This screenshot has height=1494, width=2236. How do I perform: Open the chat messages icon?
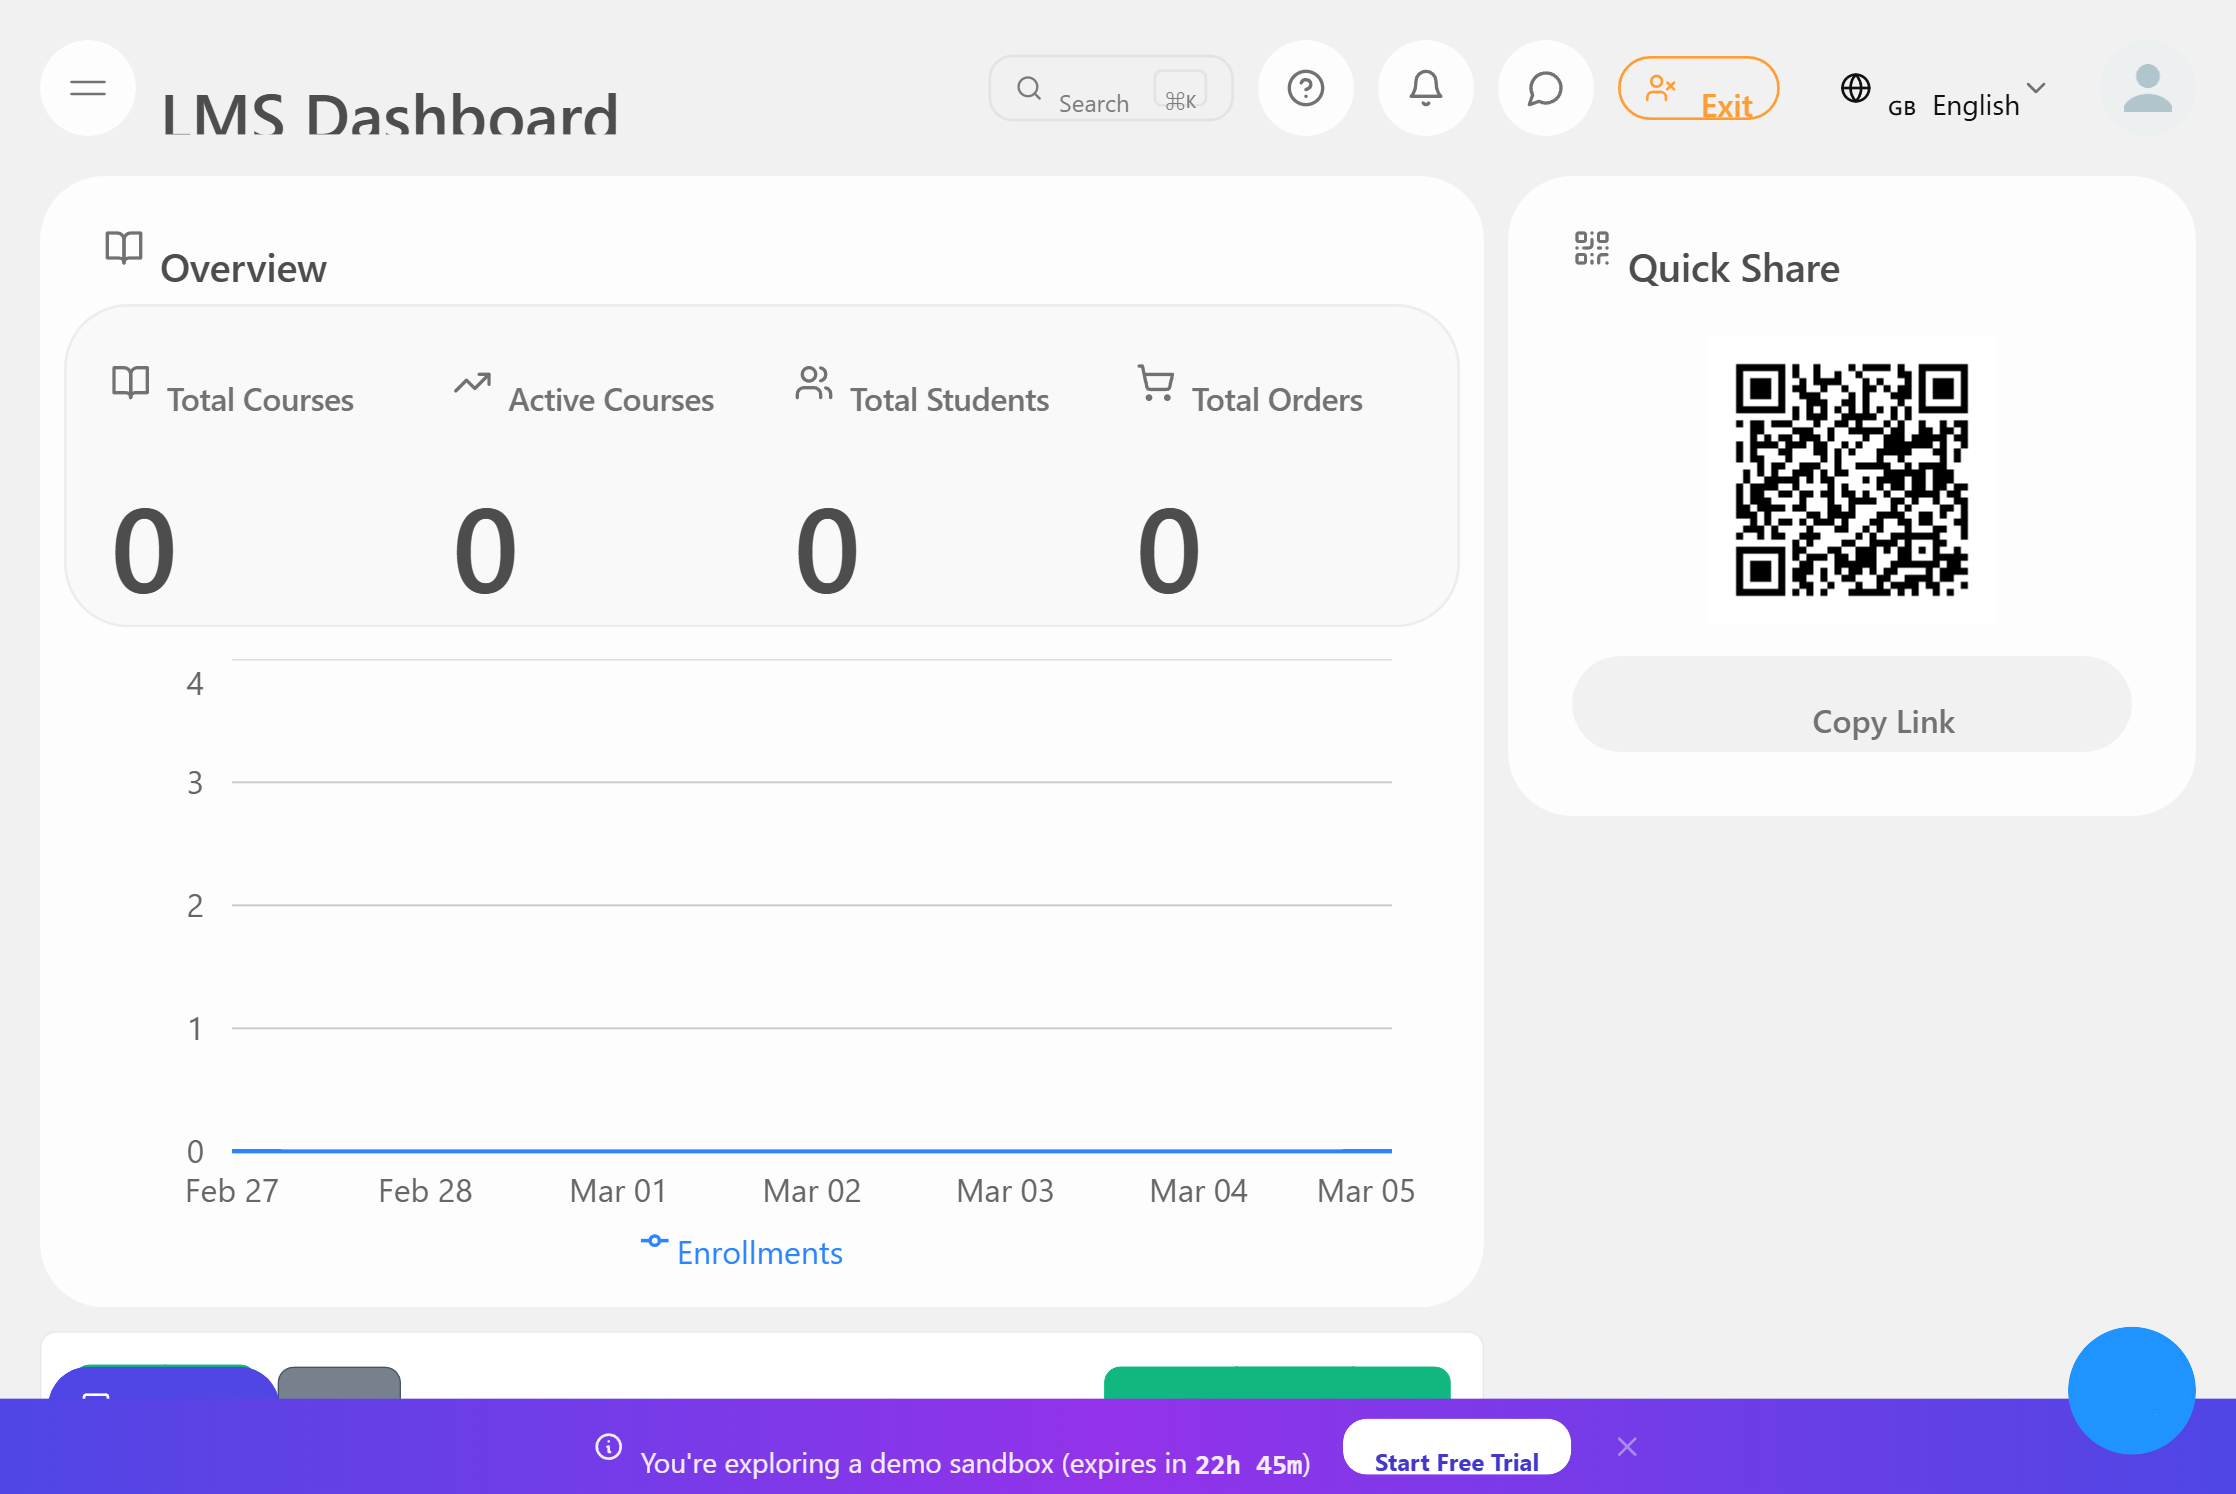coord(1545,89)
